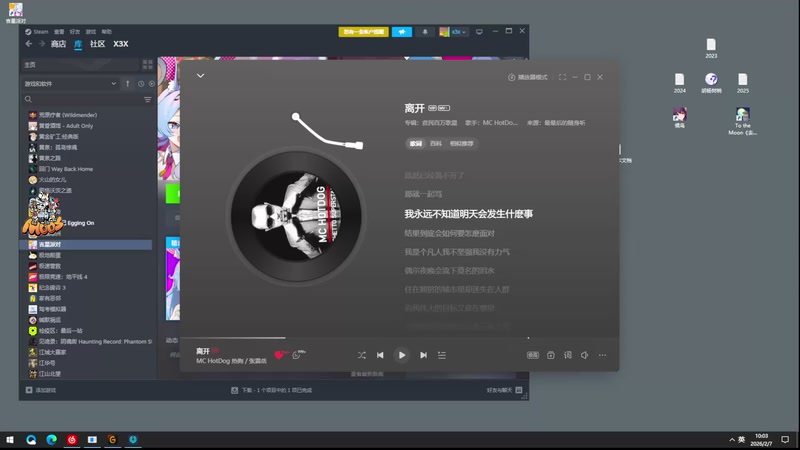Open Microsoft Edge from taskbar
The image size is (800, 450).
pyautogui.click(x=52, y=440)
